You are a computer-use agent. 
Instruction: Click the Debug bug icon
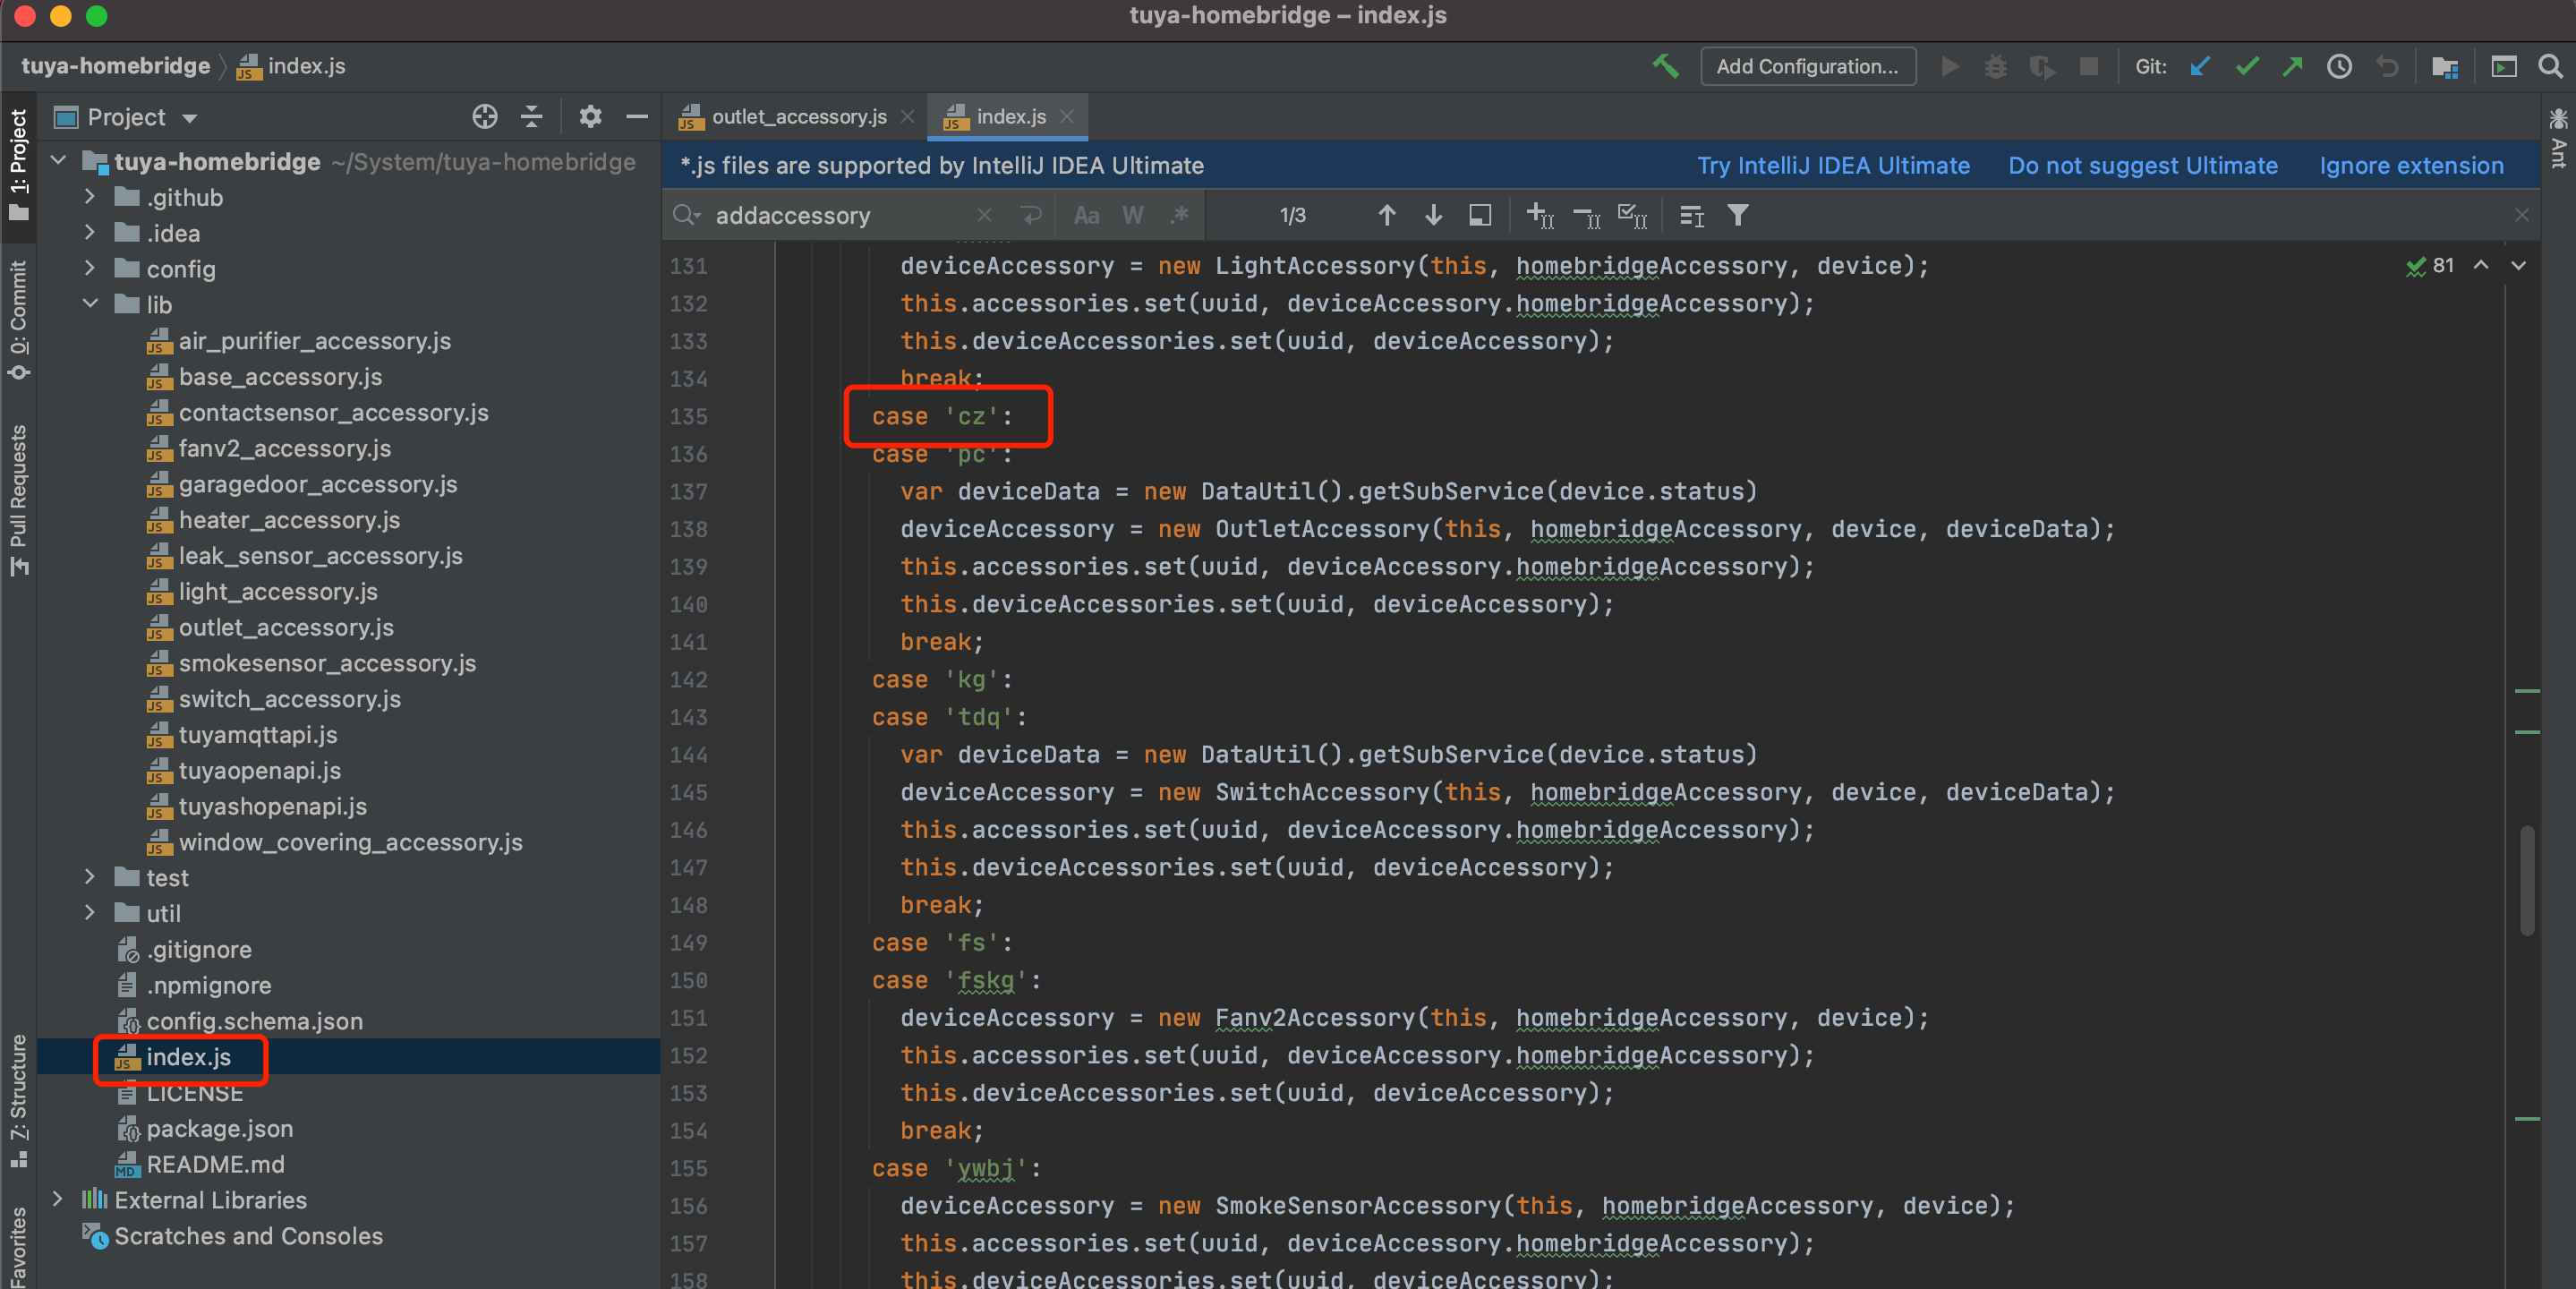pos(1995,66)
